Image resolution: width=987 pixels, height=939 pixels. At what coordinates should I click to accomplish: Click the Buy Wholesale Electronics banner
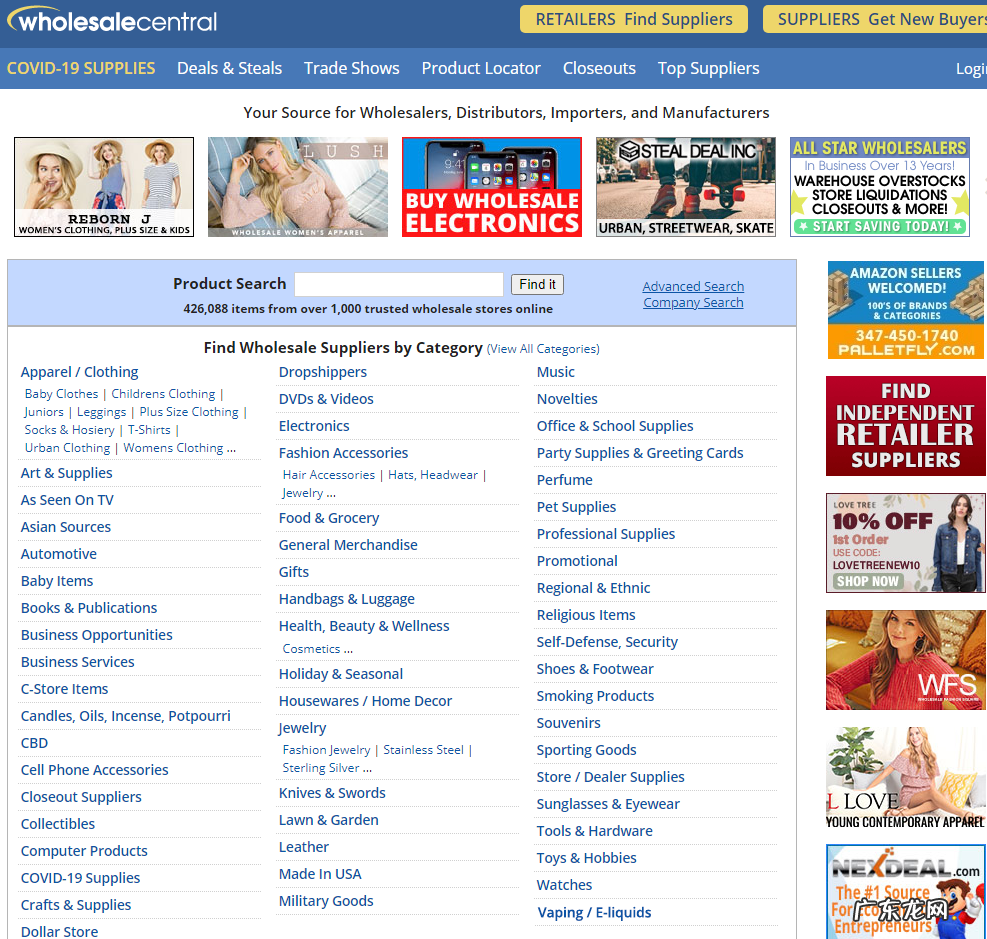[492, 187]
